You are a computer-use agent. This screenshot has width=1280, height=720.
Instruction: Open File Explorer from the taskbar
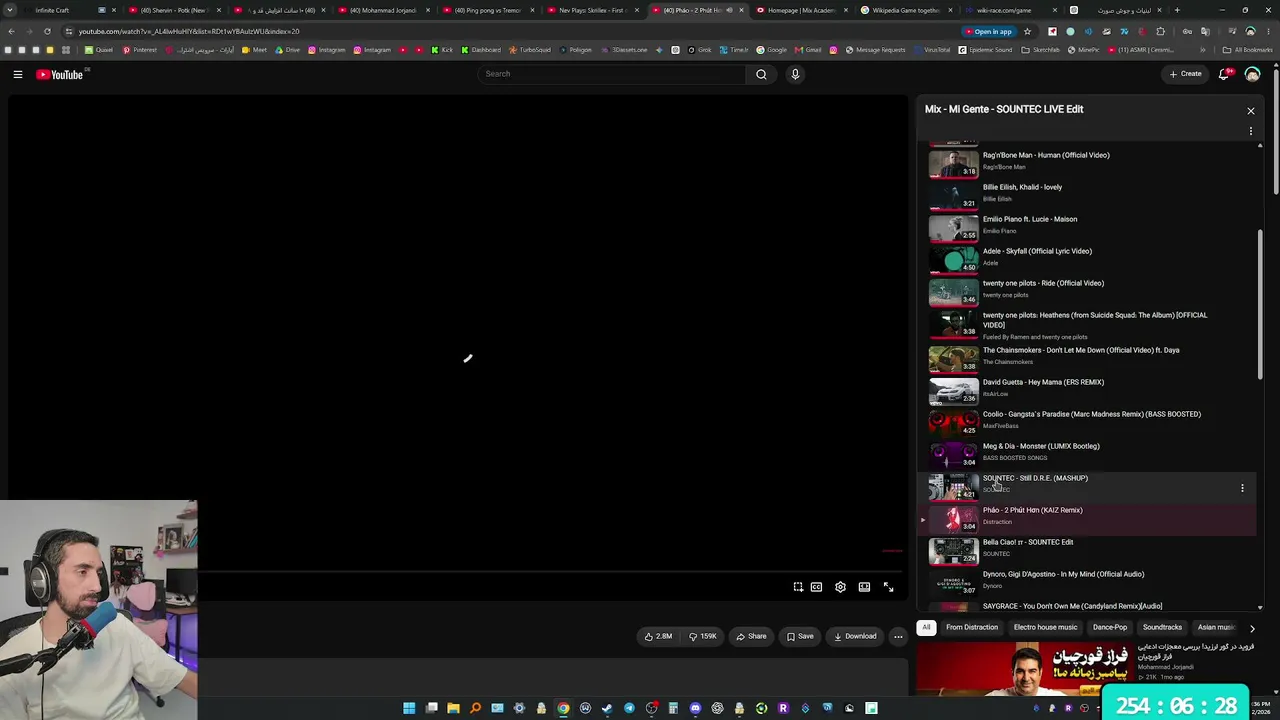pyautogui.click(x=453, y=708)
